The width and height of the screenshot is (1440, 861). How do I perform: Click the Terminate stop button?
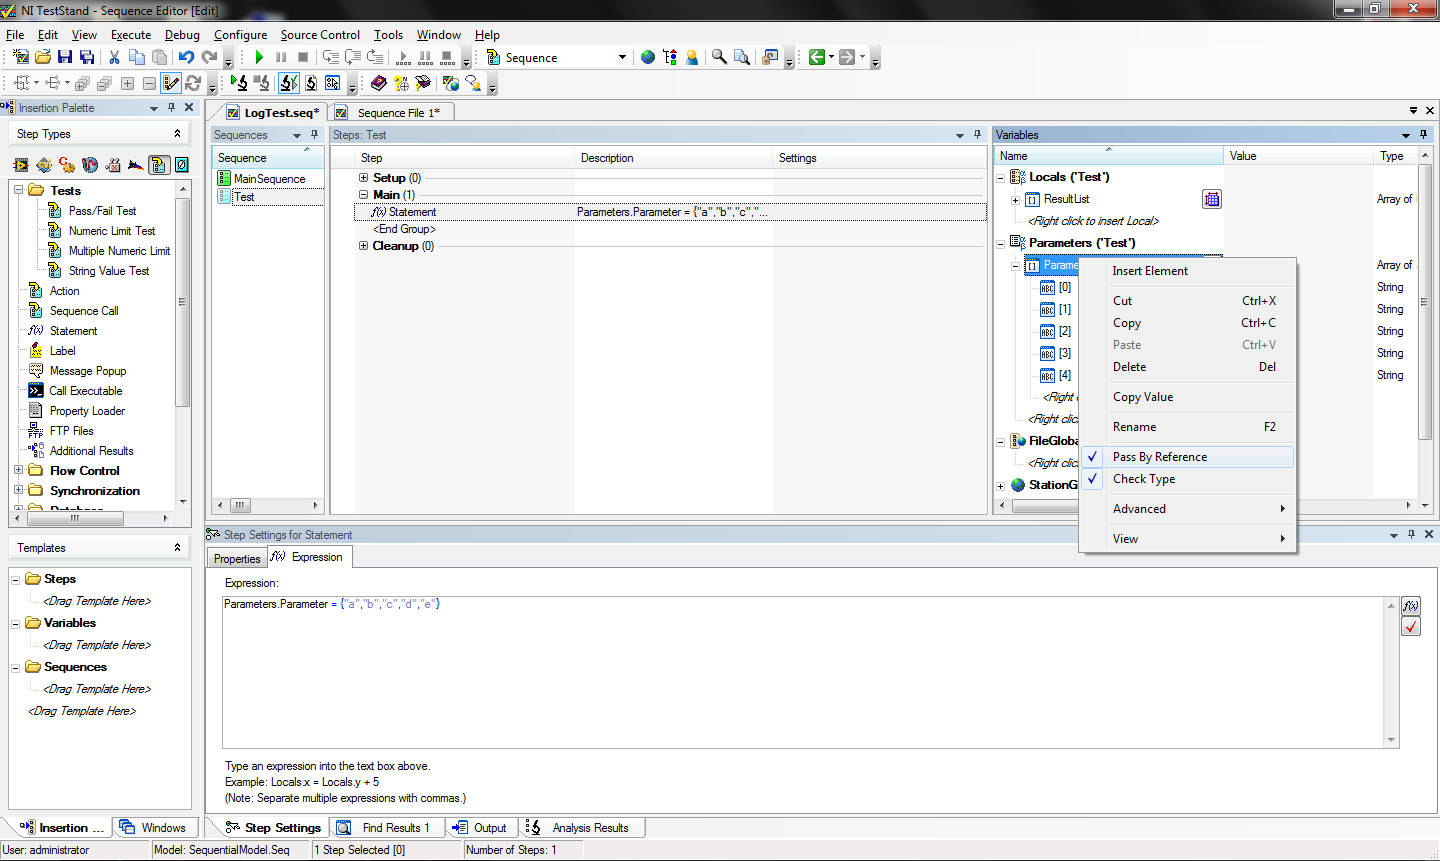[303, 57]
